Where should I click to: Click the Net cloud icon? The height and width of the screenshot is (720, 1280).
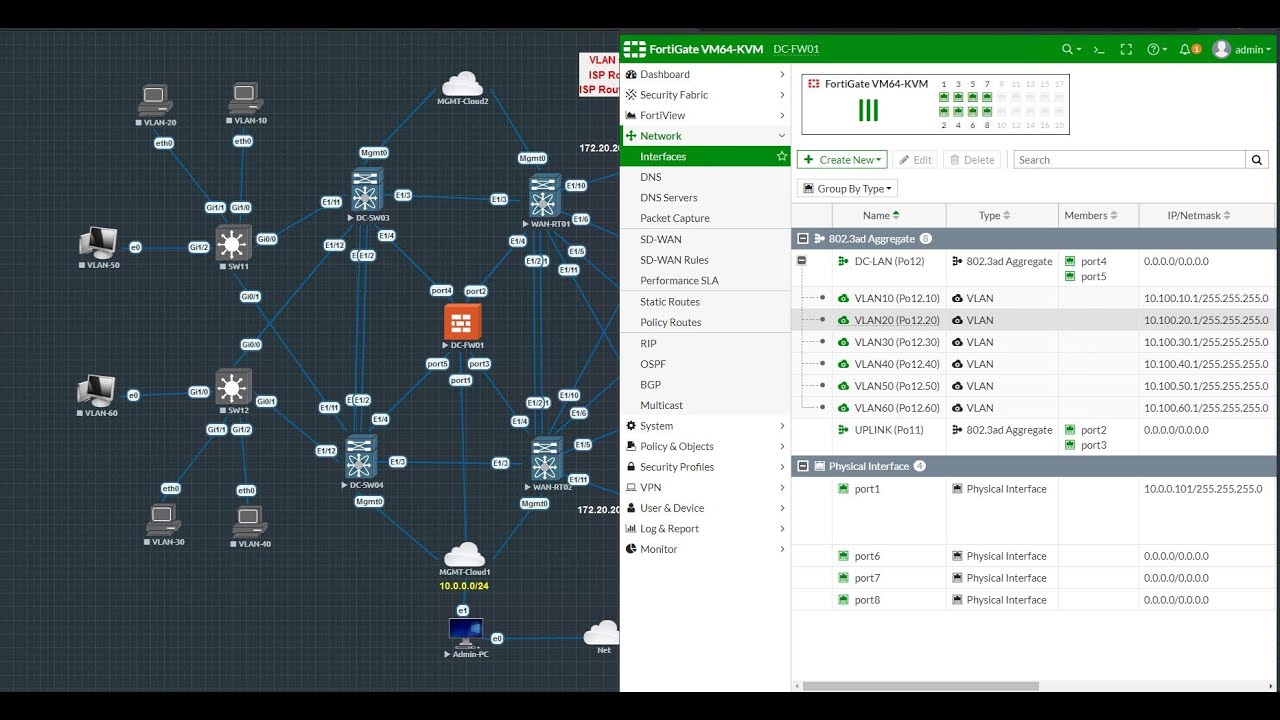coord(602,632)
